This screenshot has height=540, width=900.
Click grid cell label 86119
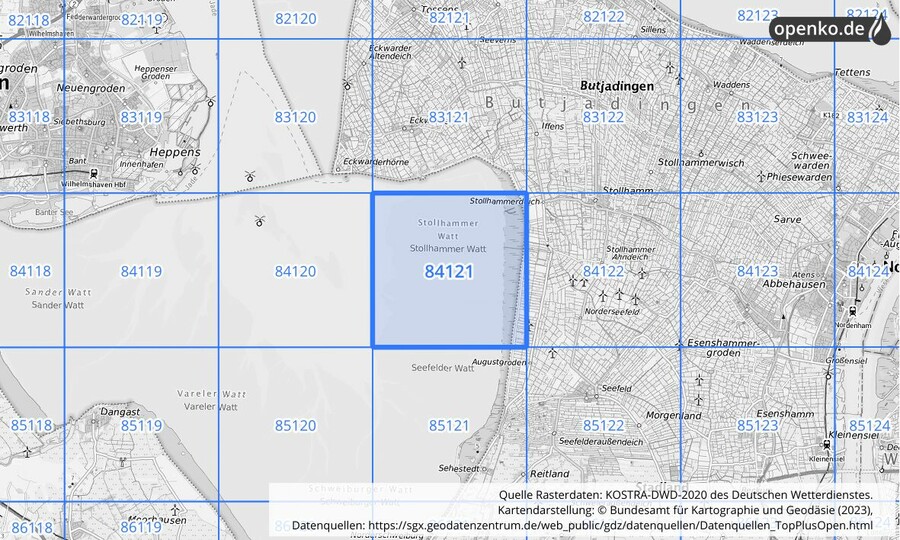pos(141,527)
